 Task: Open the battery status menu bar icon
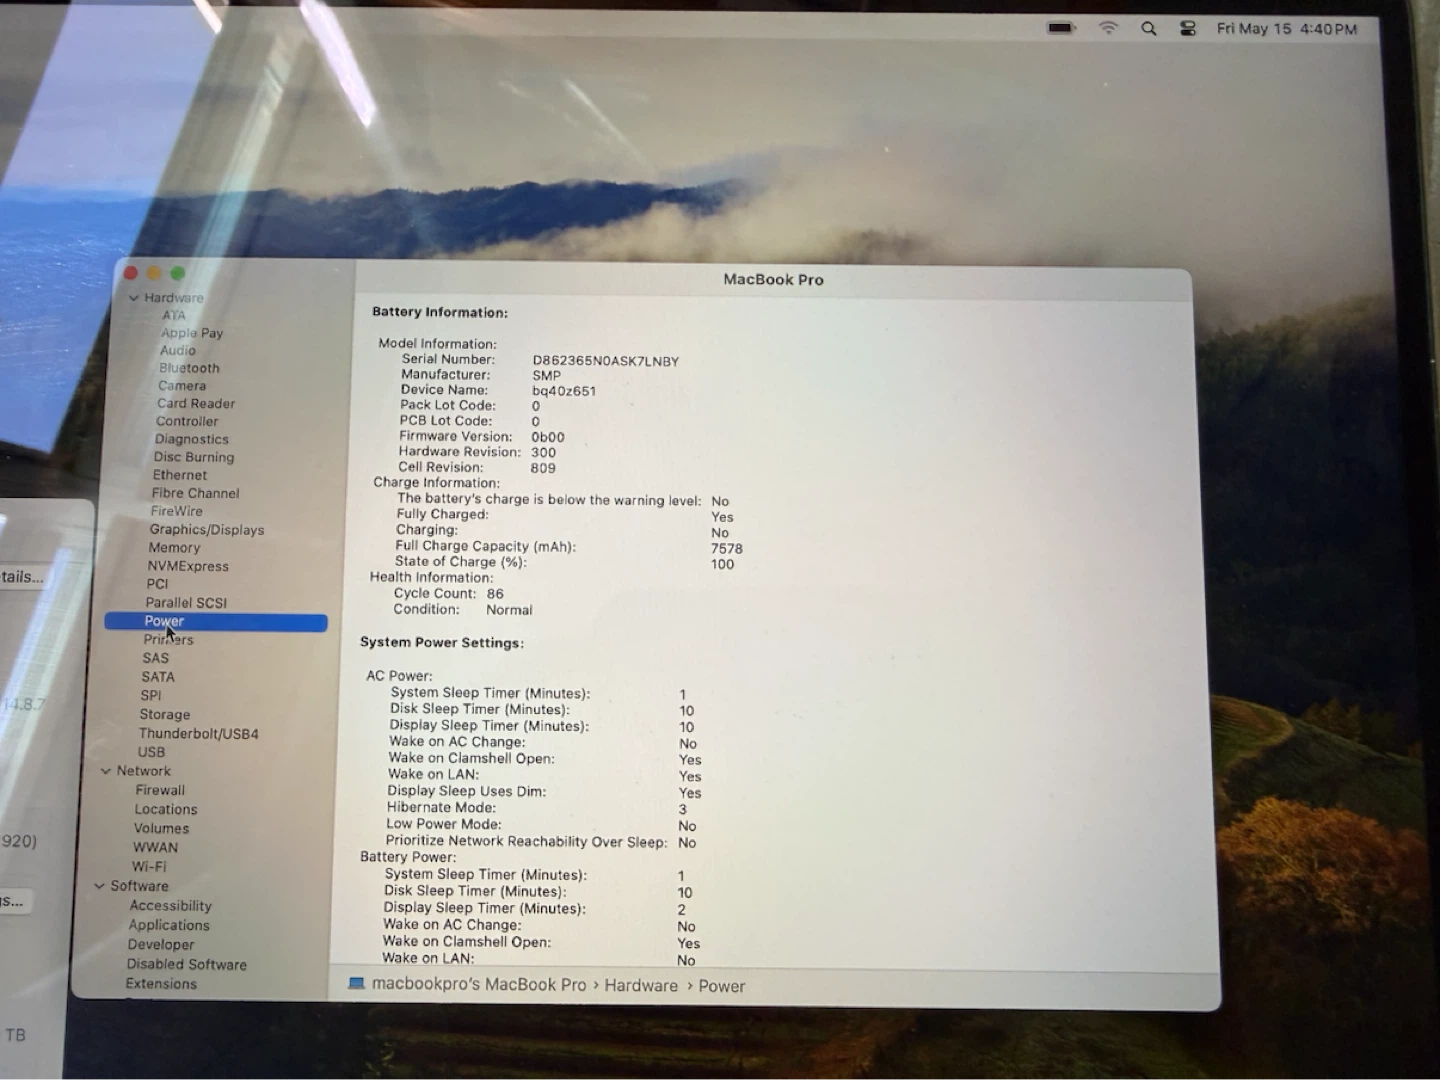pos(1061,28)
